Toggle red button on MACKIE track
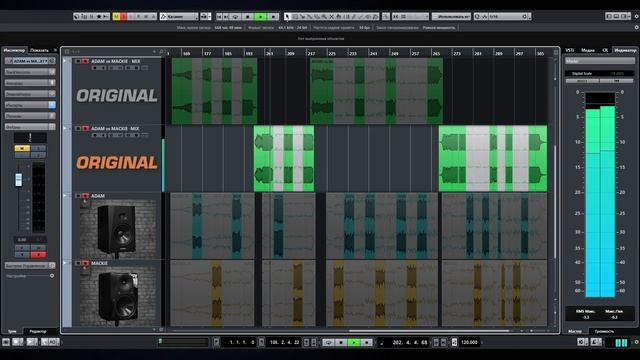The height and width of the screenshot is (360, 640). click(x=85, y=263)
